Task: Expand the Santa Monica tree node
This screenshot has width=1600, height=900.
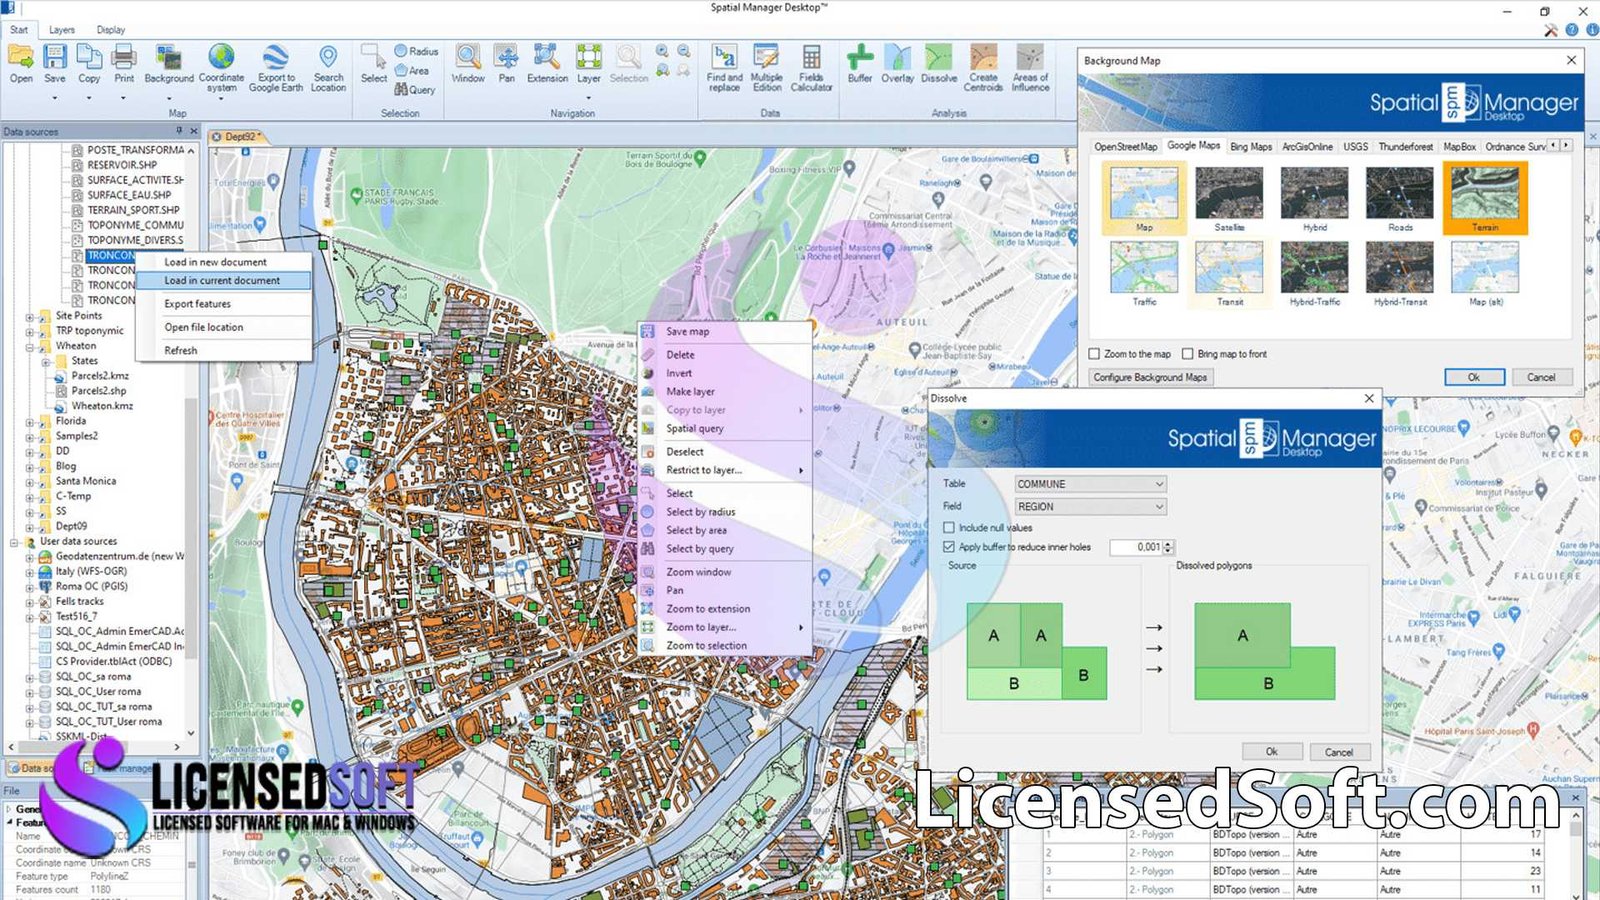Action: [30, 482]
